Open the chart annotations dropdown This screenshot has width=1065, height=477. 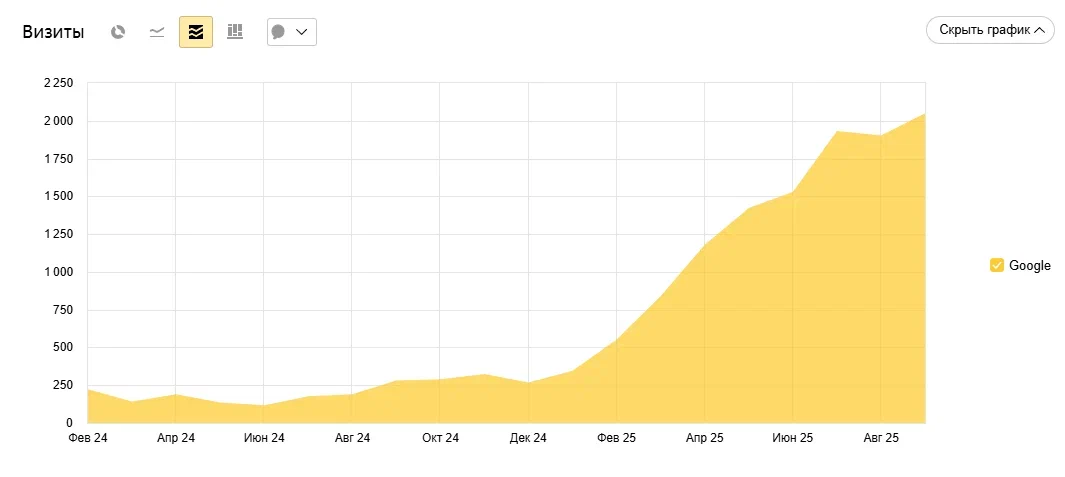coord(291,32)
